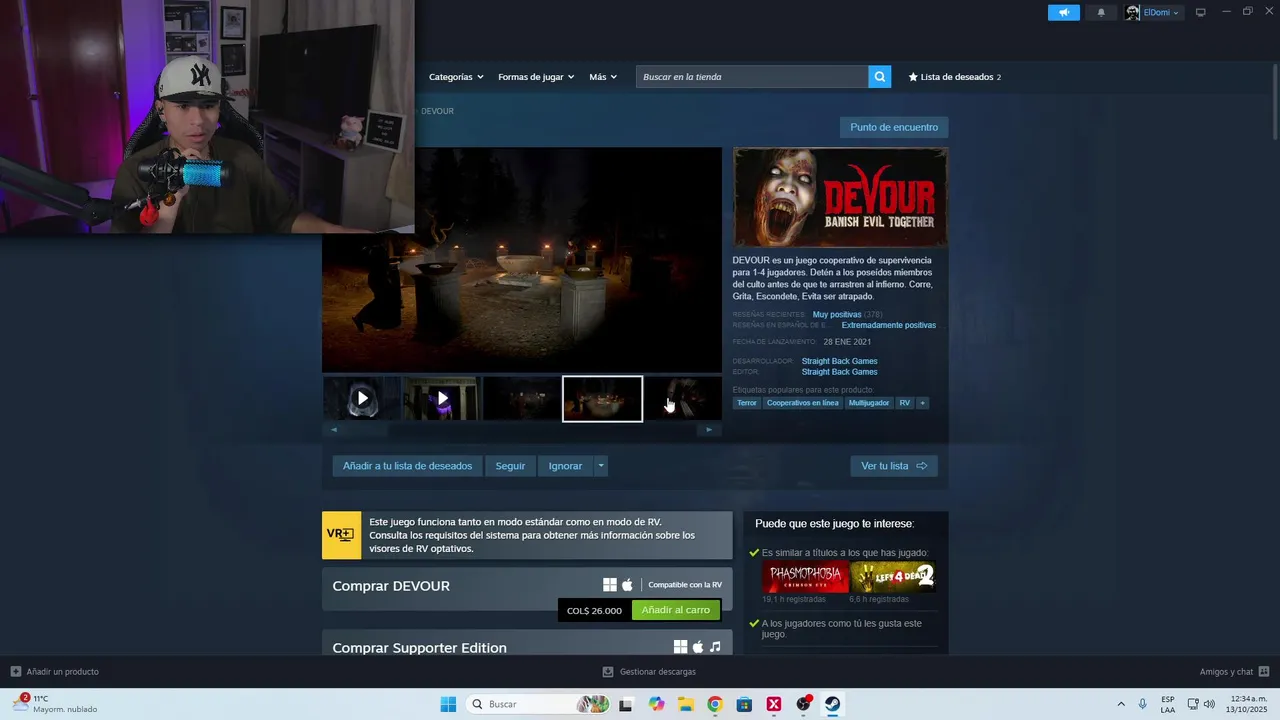Click the store search magnifier button

coord(879,77)
